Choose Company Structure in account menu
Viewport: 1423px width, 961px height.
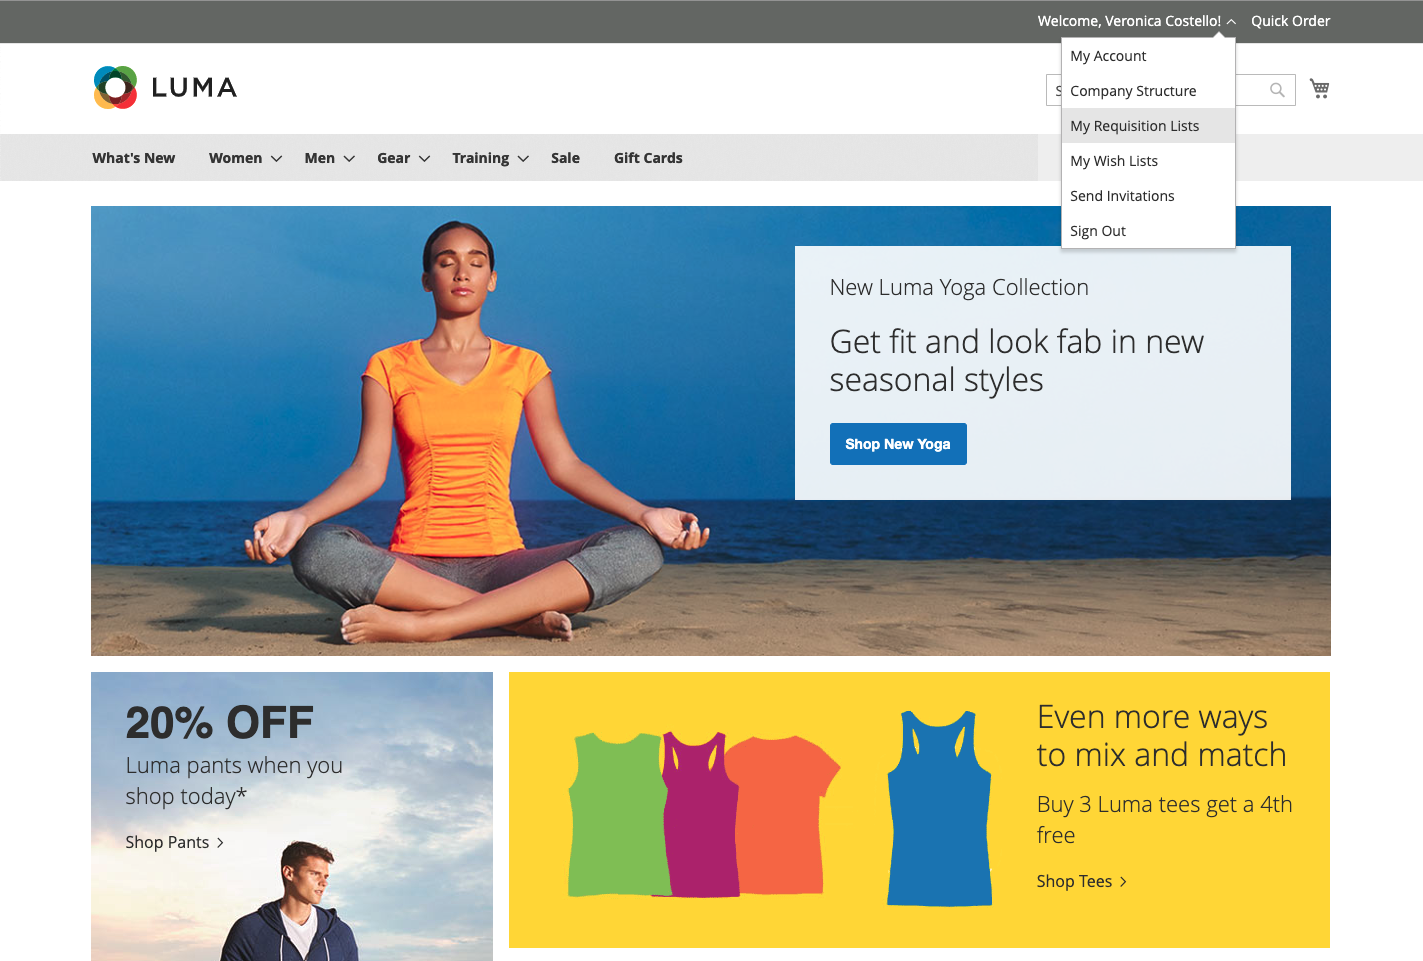click(1148, 91)
